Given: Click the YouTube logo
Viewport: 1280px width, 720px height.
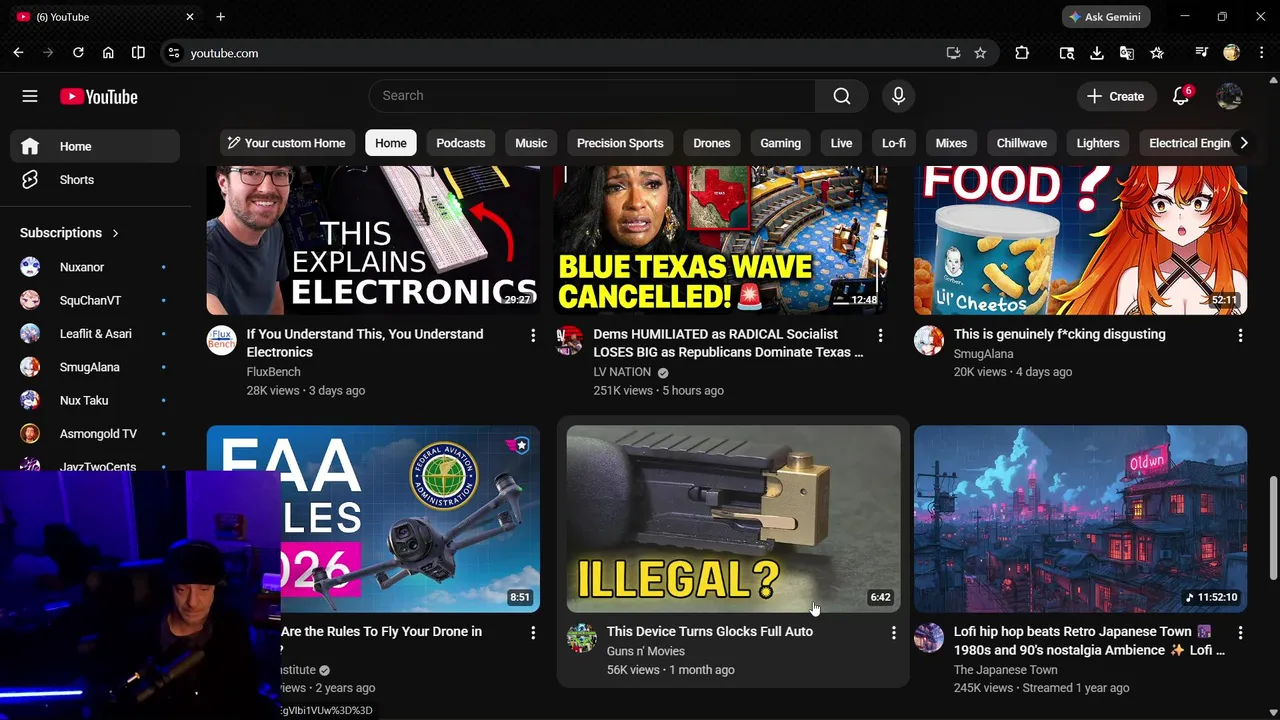Looking at the screenshot, I should (x=98, y=97).
